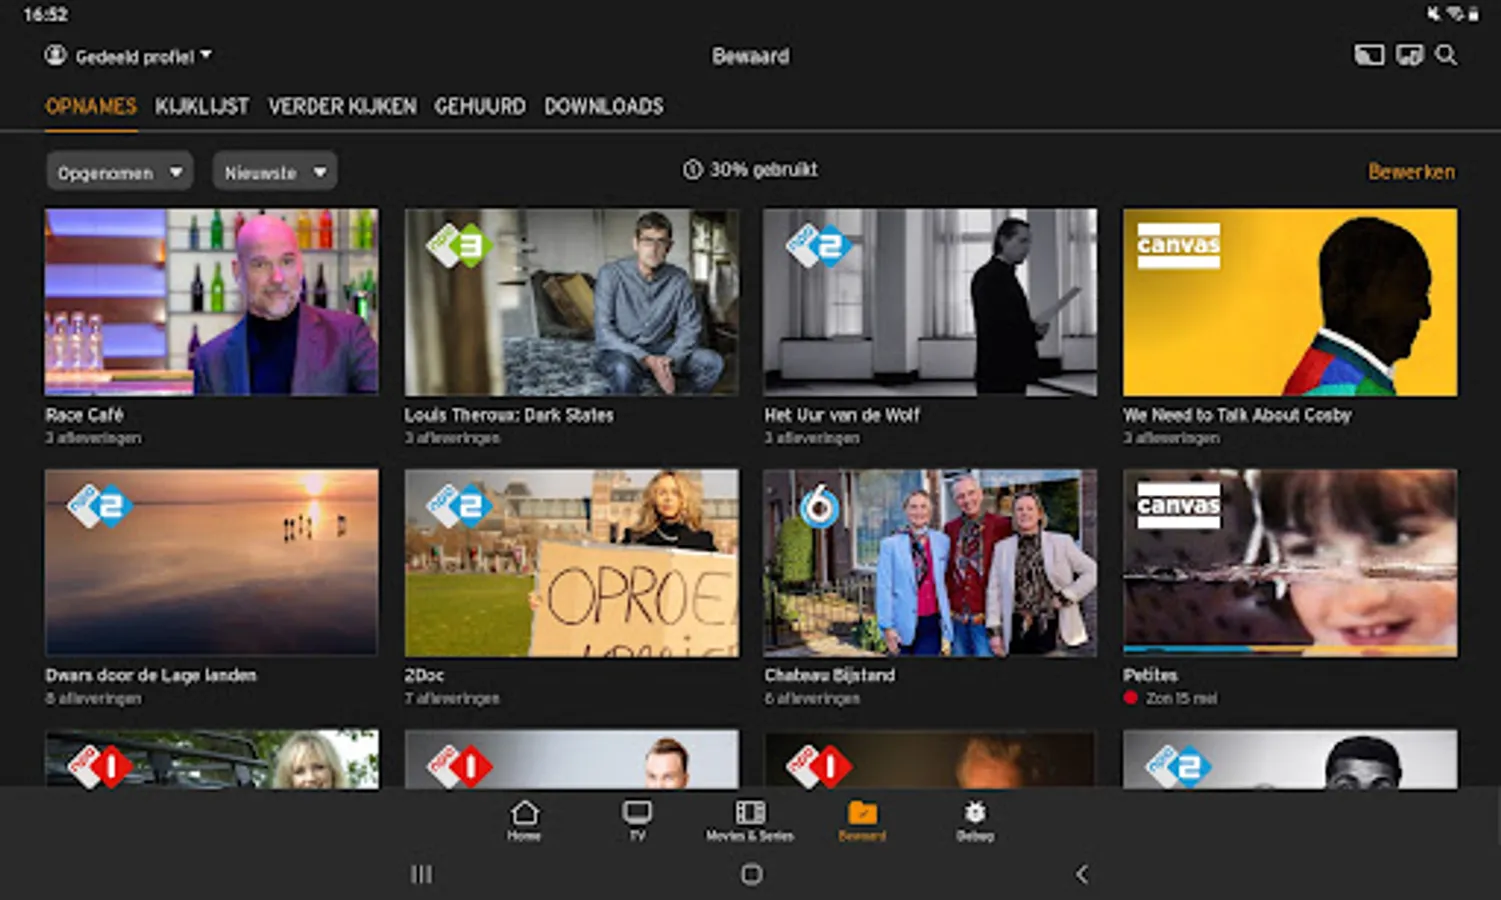The image size is (1501, 900).
Task: Tap the second-screen device icon
Action: [1410, 55]
